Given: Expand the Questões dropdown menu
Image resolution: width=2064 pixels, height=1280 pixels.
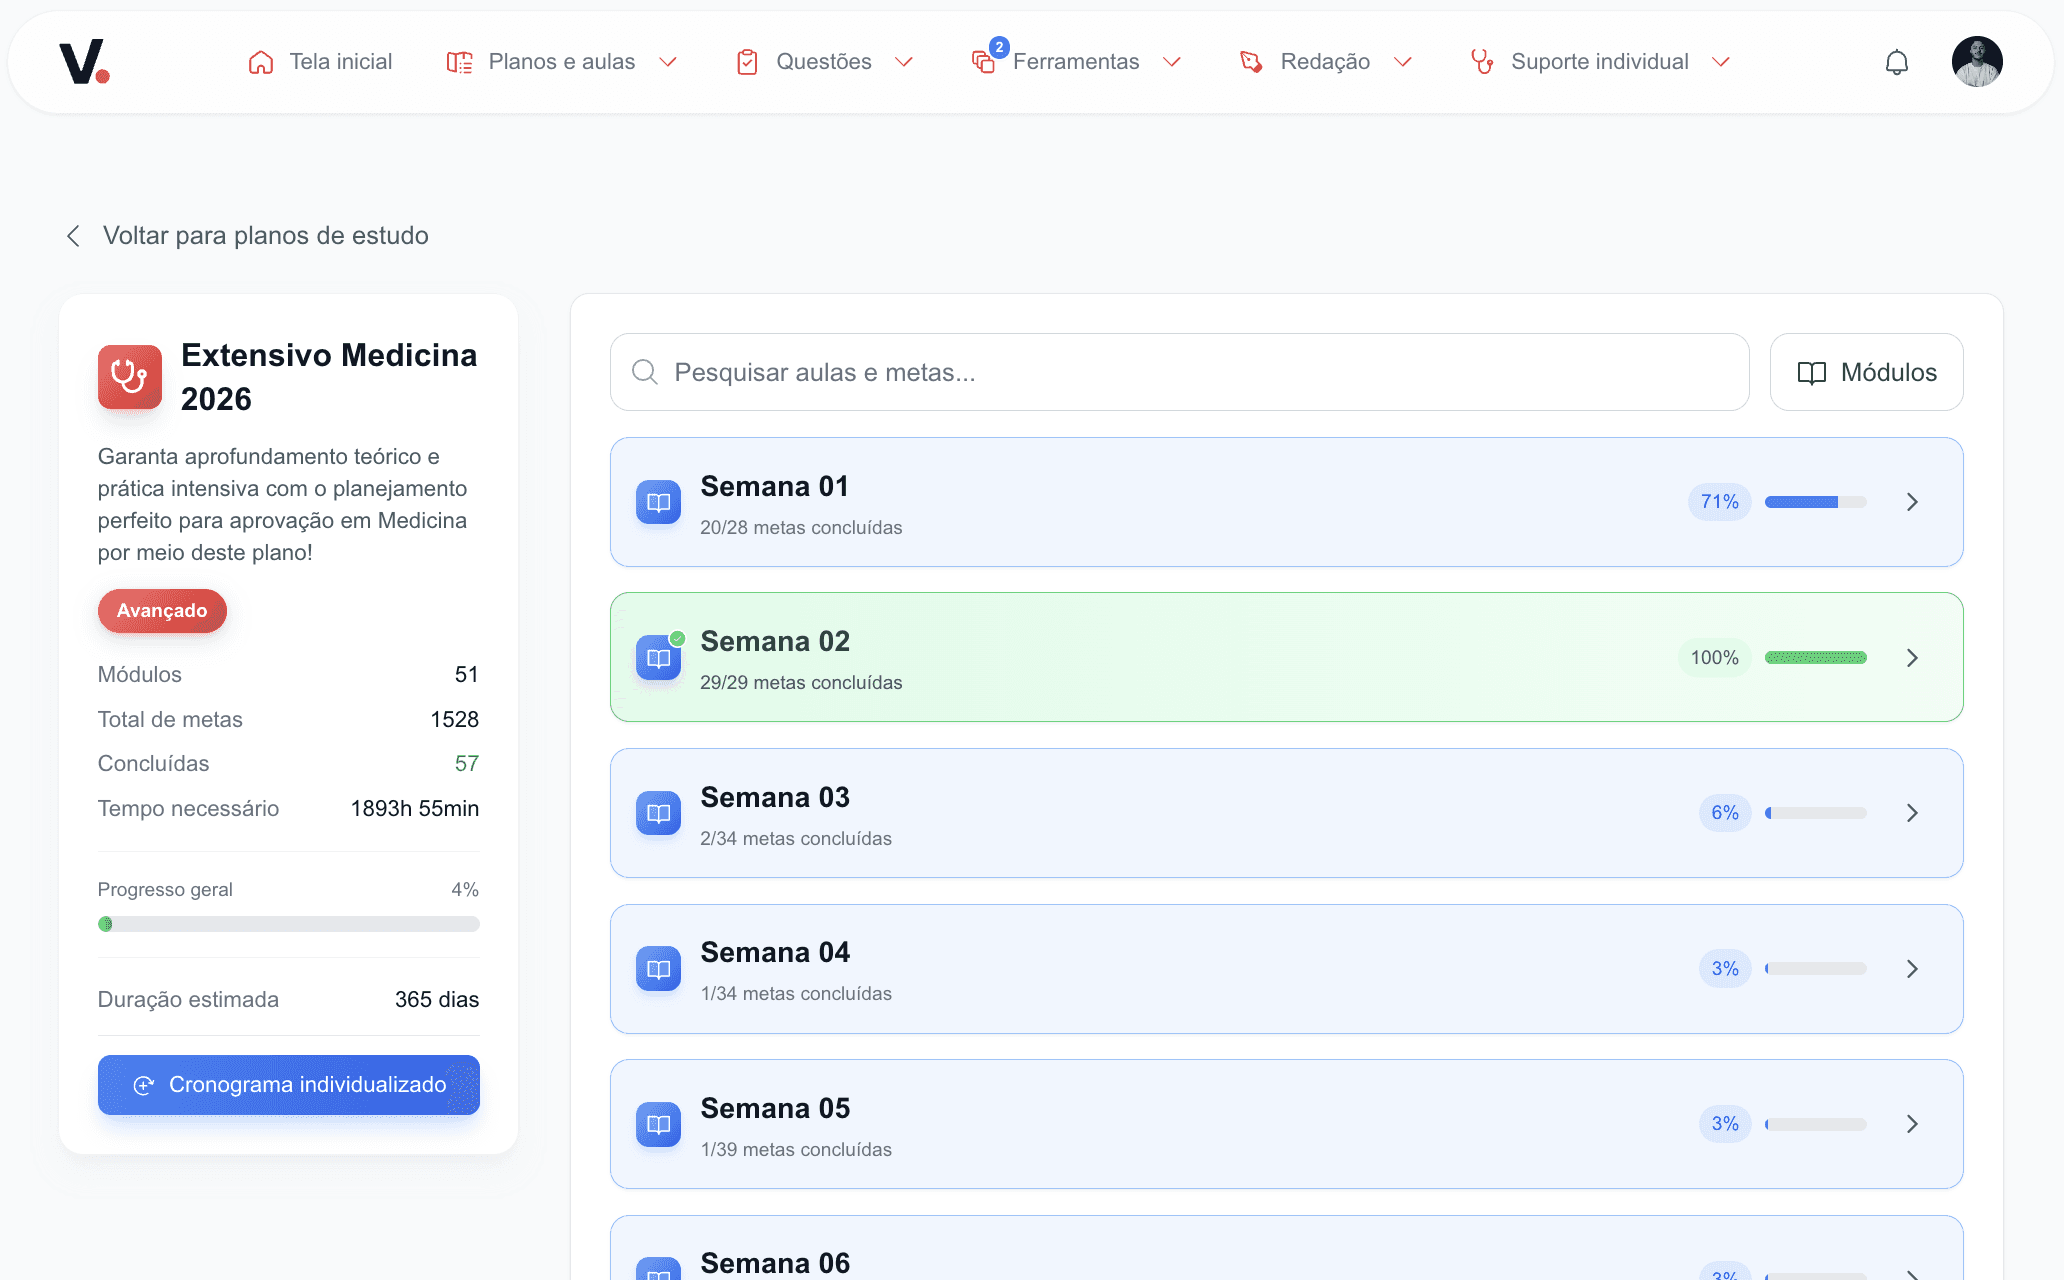Looking at the screenshot, I should click(904, 62).
